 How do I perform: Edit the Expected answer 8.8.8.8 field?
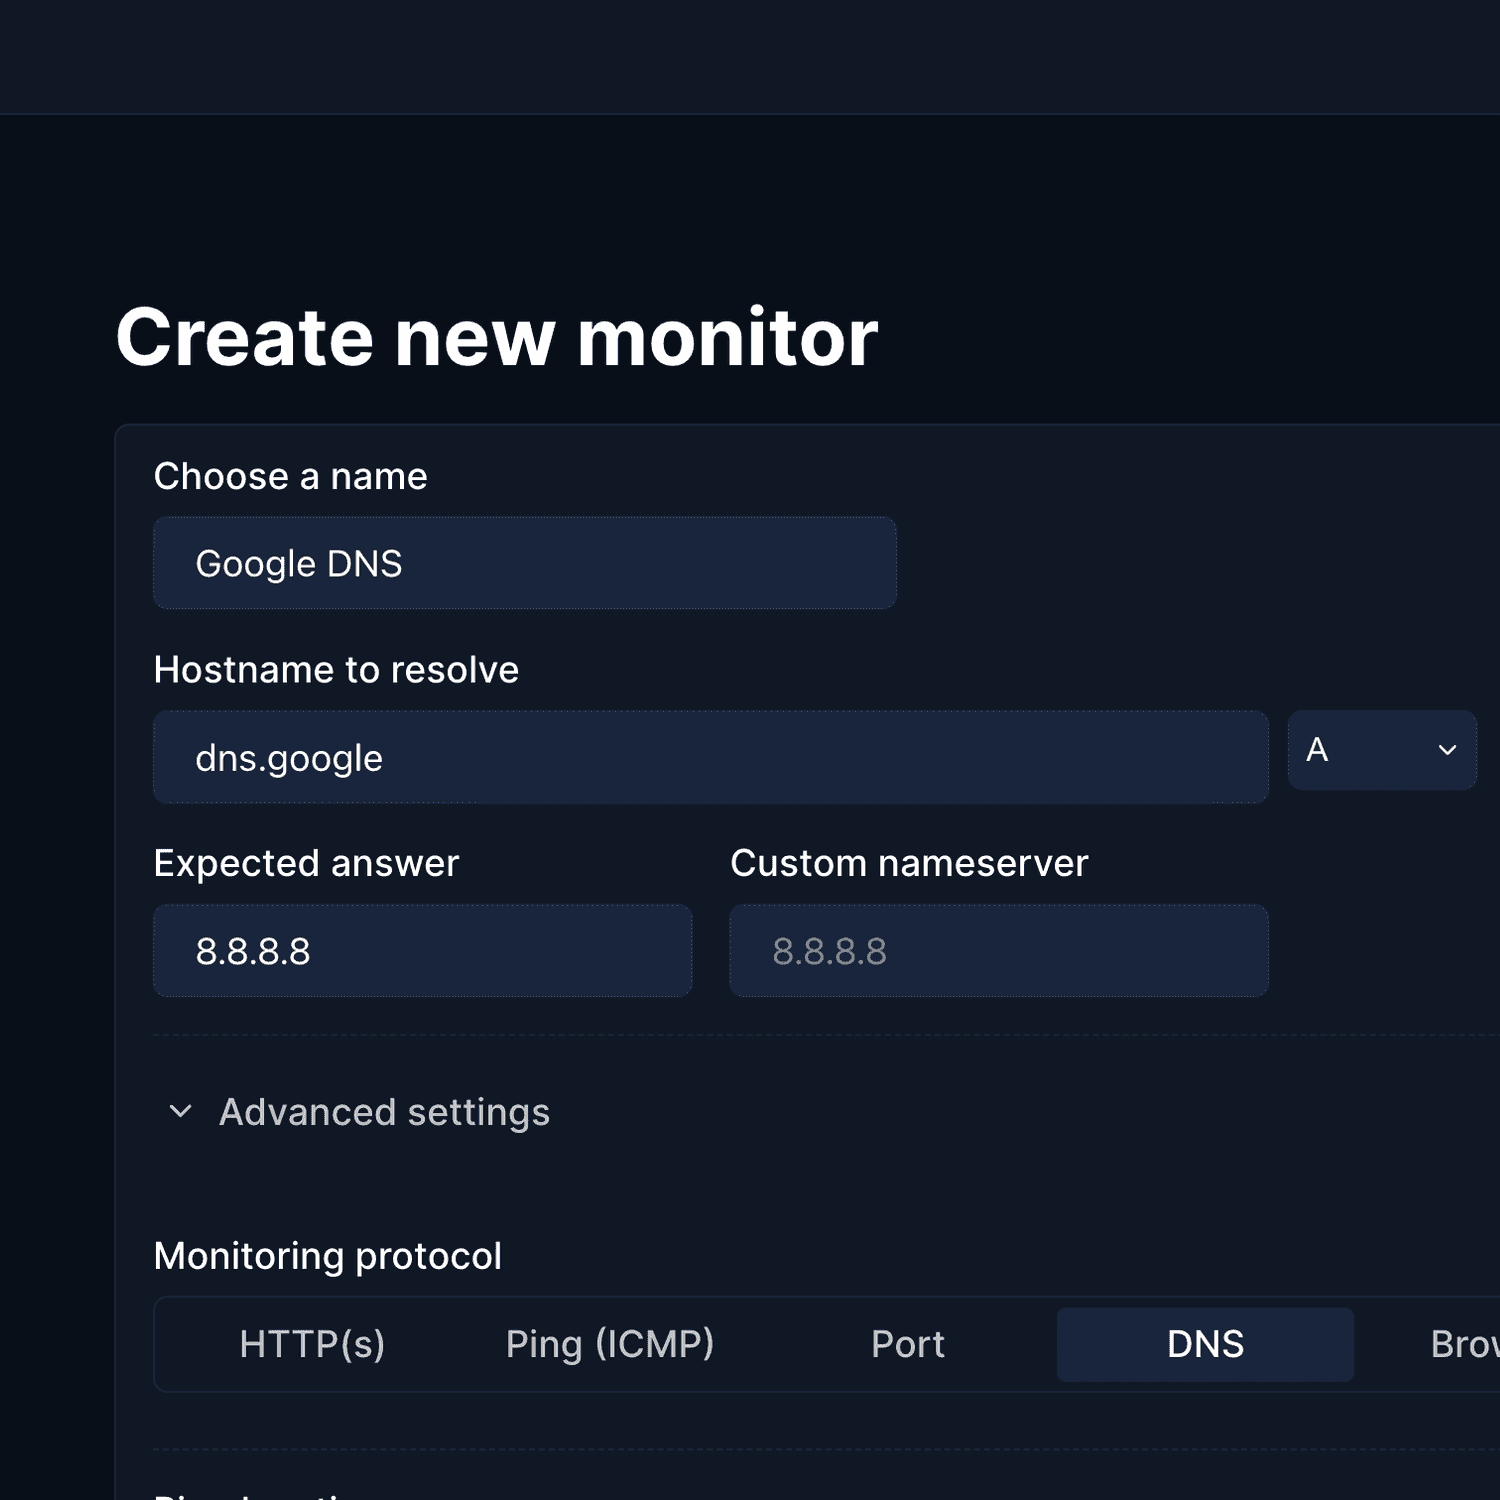point(422,951)
